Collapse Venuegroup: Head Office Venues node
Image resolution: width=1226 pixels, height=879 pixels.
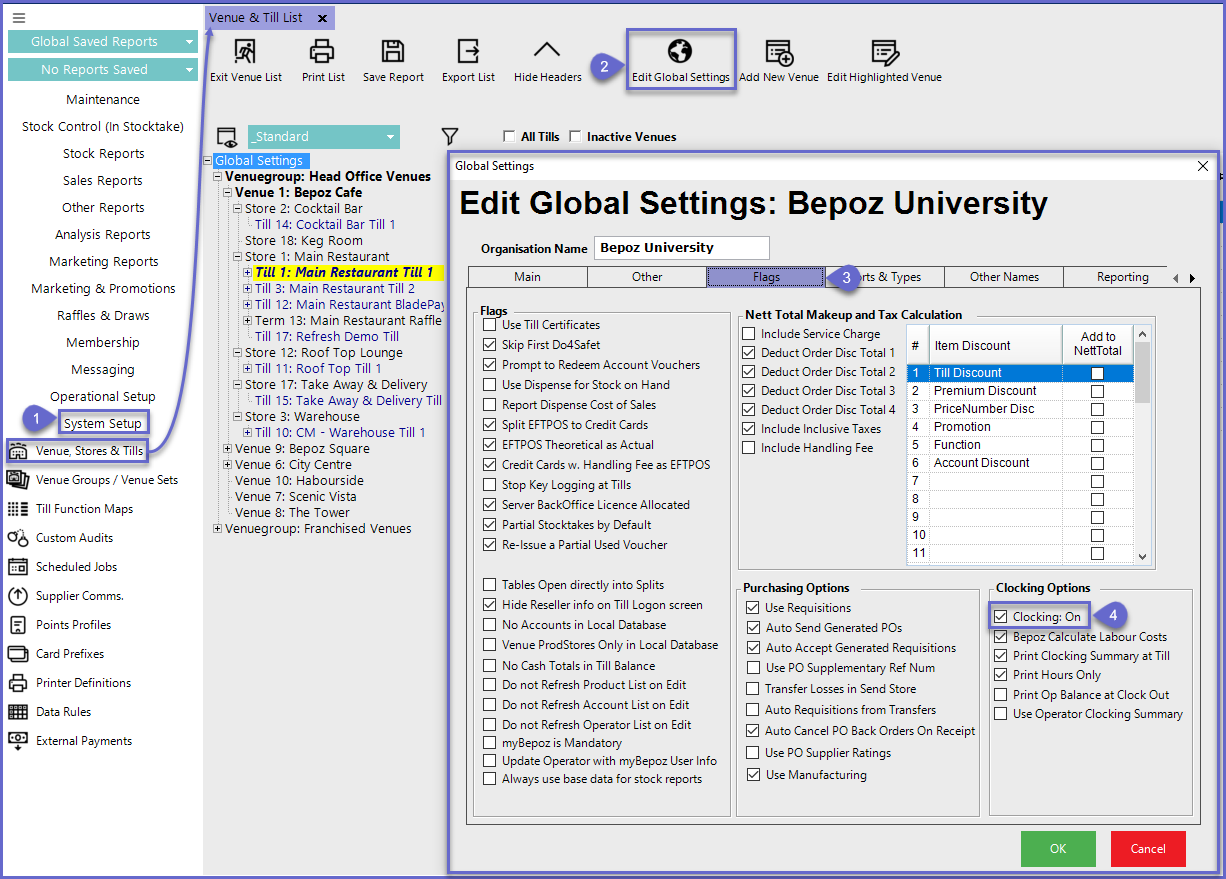pyautogui.click(x=218, y=177)
